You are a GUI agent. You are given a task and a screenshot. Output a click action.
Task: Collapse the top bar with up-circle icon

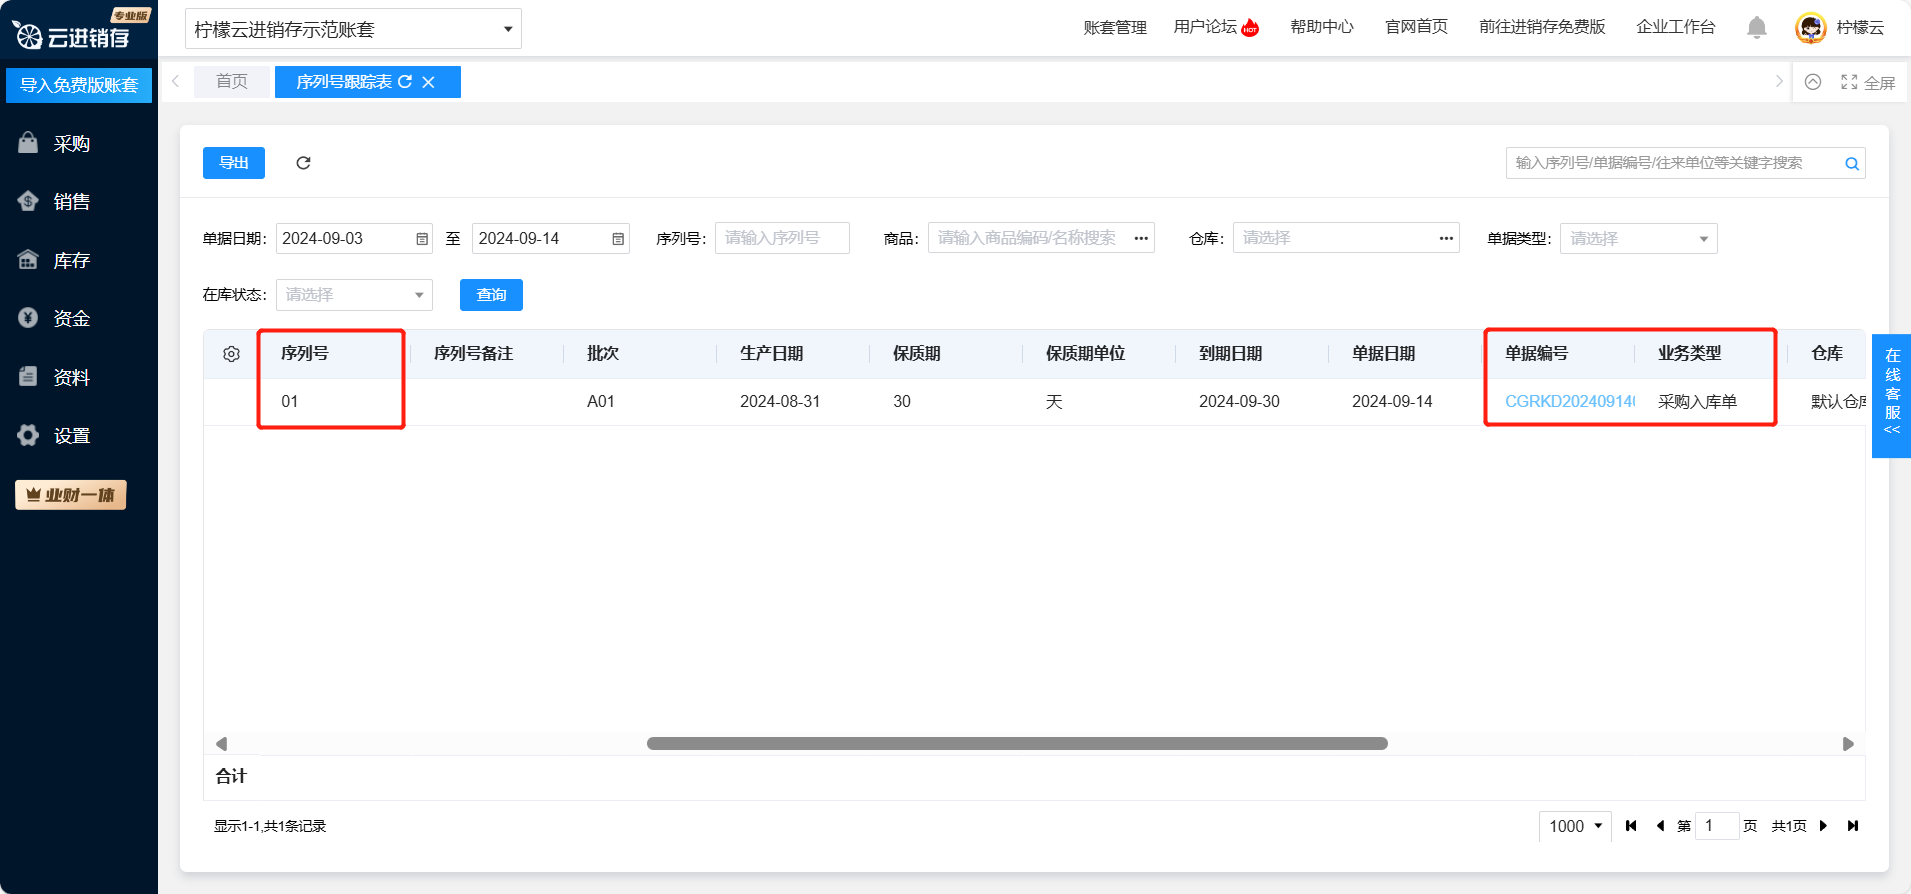click(x=1813, y=82)
